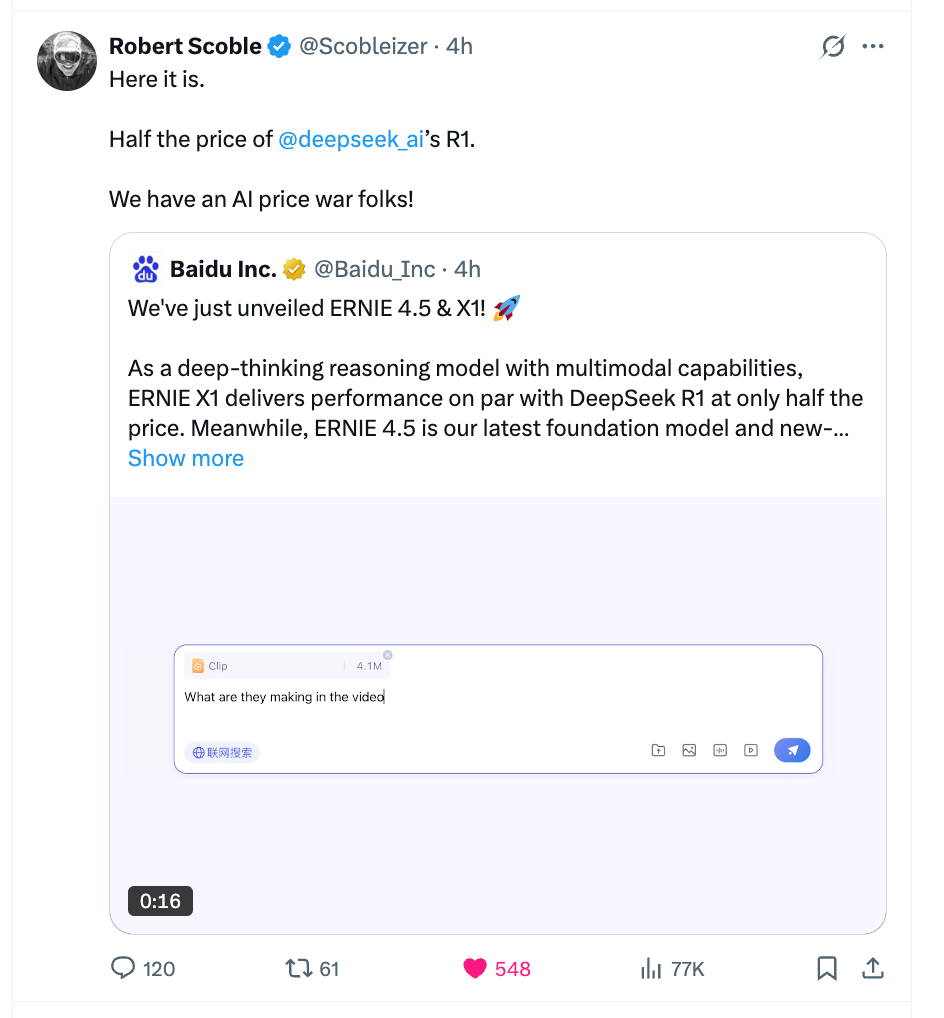
Task: Remove the attached Clip file
Action: click(388, 655)
